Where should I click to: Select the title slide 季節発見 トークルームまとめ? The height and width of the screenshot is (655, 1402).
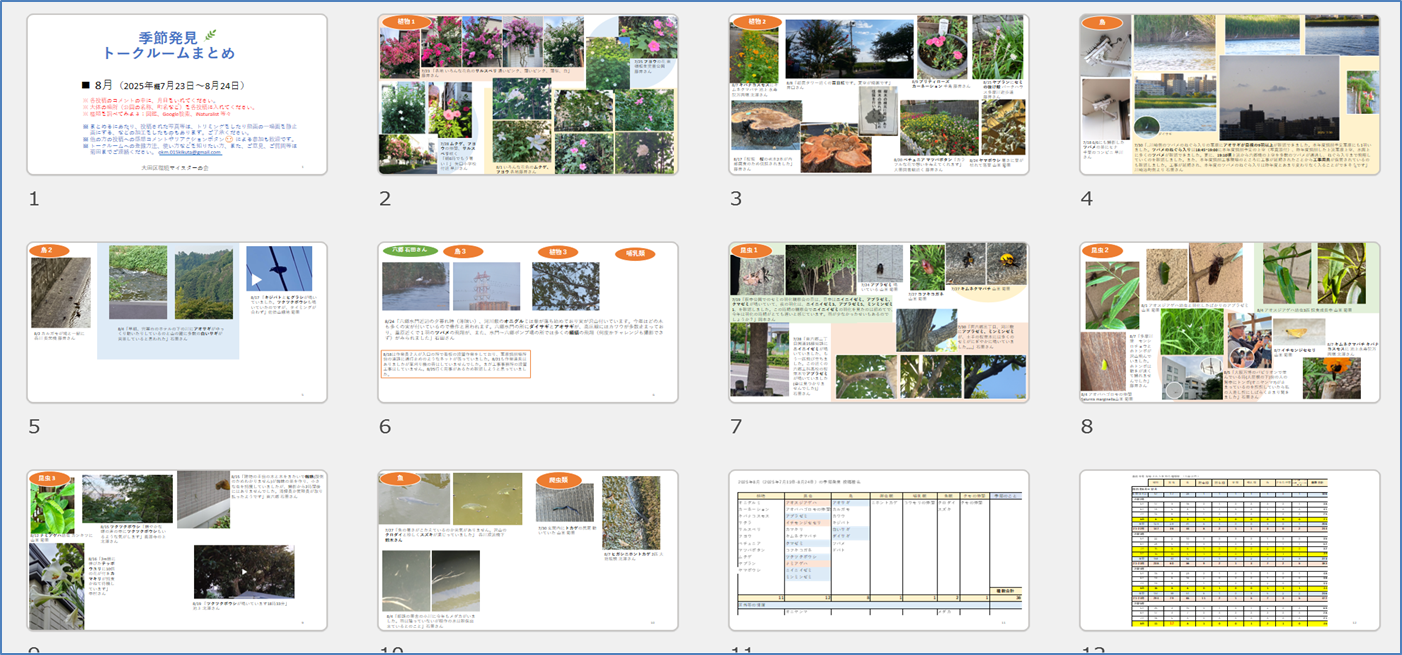[176, 95]
